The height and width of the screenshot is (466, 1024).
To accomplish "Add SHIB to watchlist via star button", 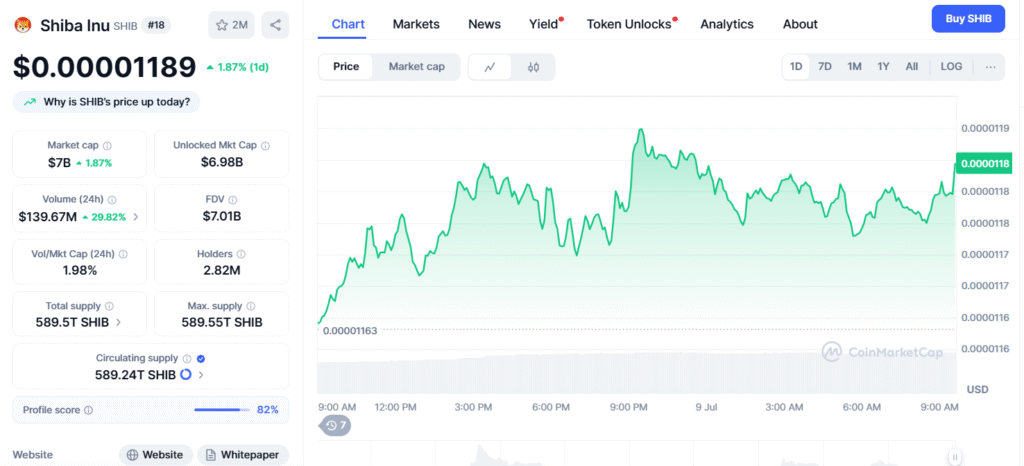I will pyautogui.click(x=231, y=25).
